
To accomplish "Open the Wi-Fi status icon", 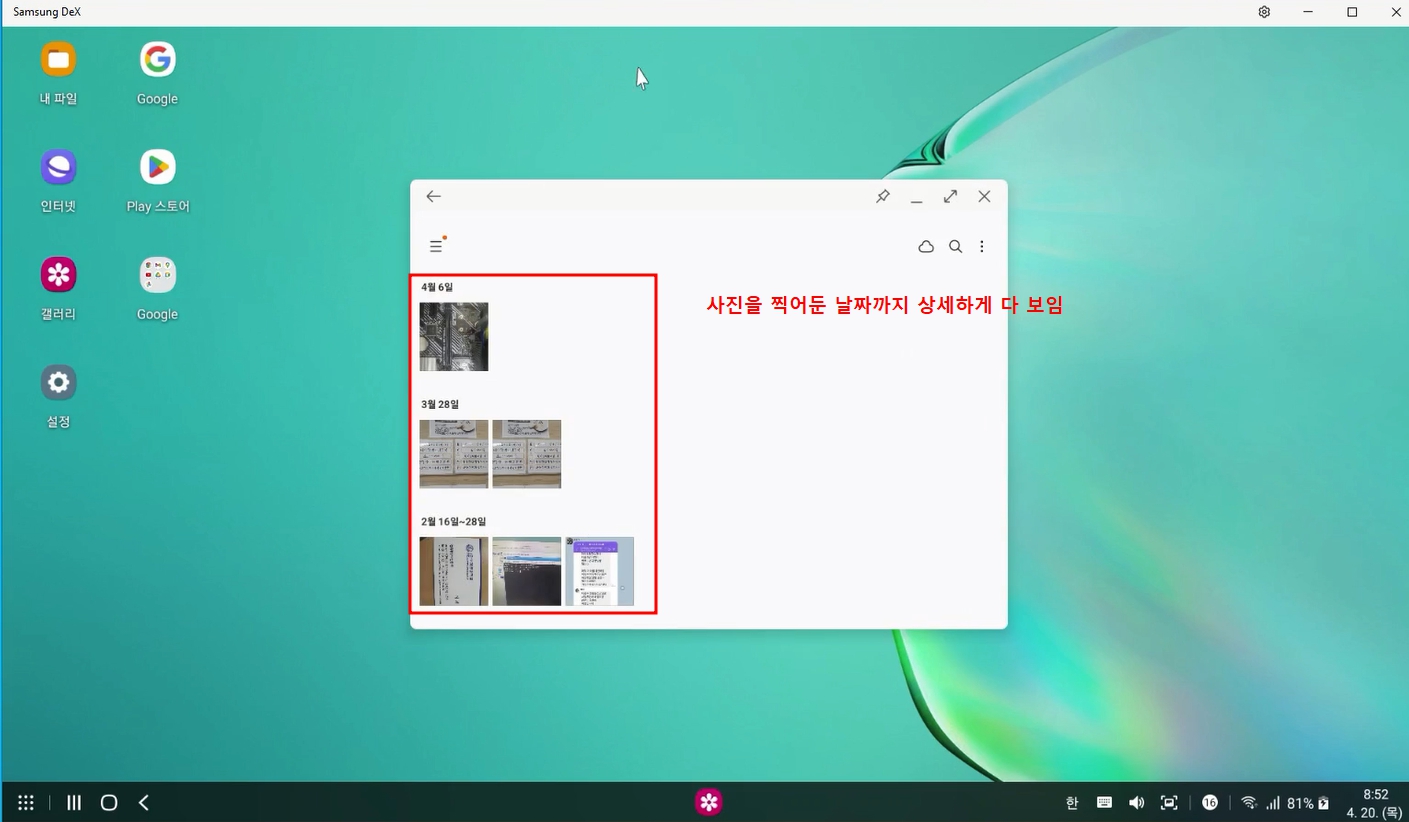I will click(1248, 803).
